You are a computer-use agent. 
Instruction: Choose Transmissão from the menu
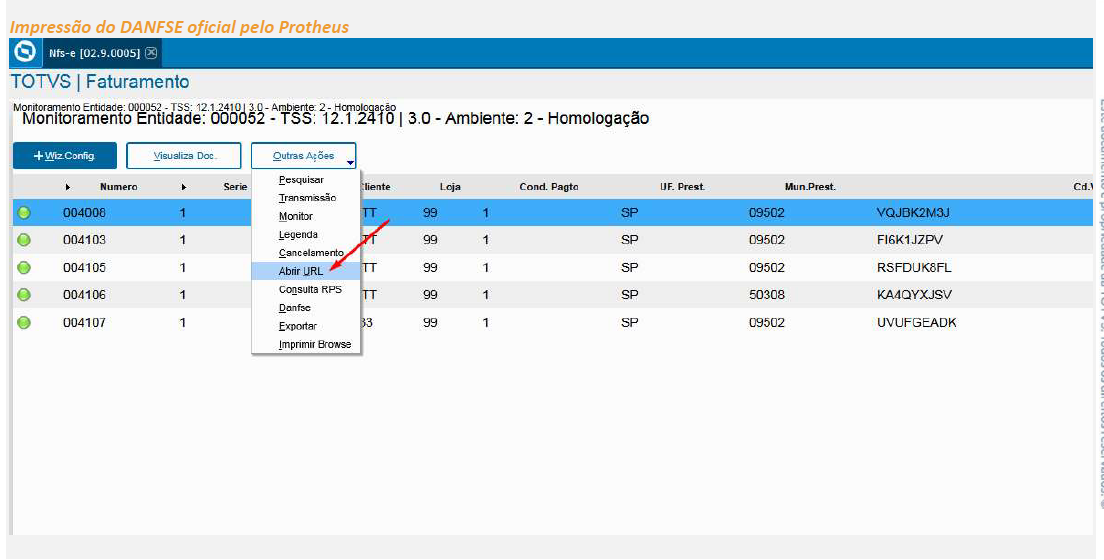(x=308, y=198)
